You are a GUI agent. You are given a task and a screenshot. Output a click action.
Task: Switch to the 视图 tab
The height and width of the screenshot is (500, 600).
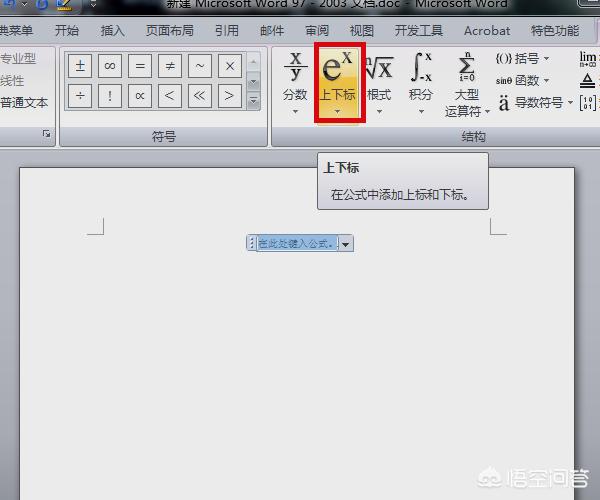(362, 30)
